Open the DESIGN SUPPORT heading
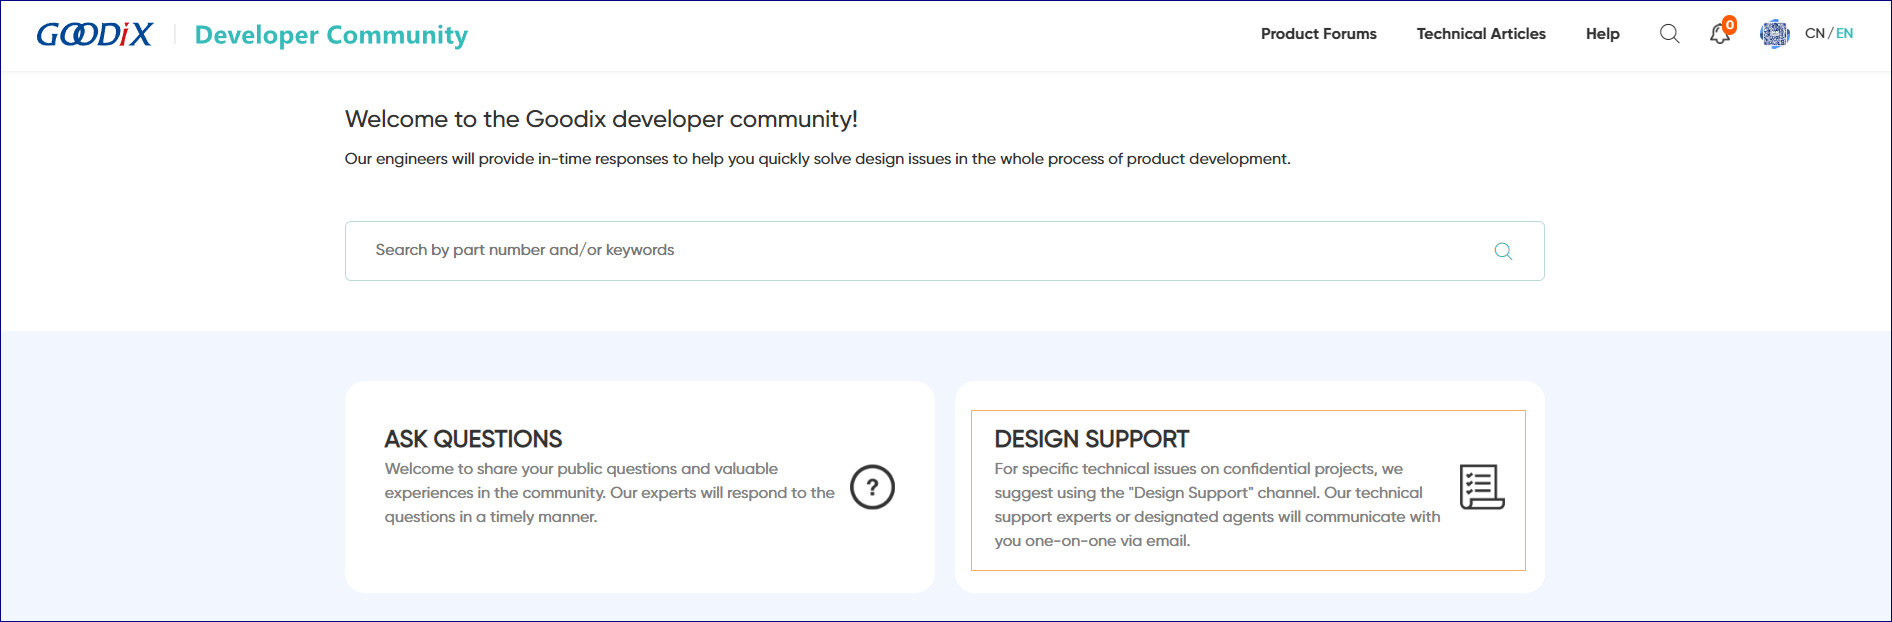The width and height of the screenshot is (1892, 622). pos(1091,439)
